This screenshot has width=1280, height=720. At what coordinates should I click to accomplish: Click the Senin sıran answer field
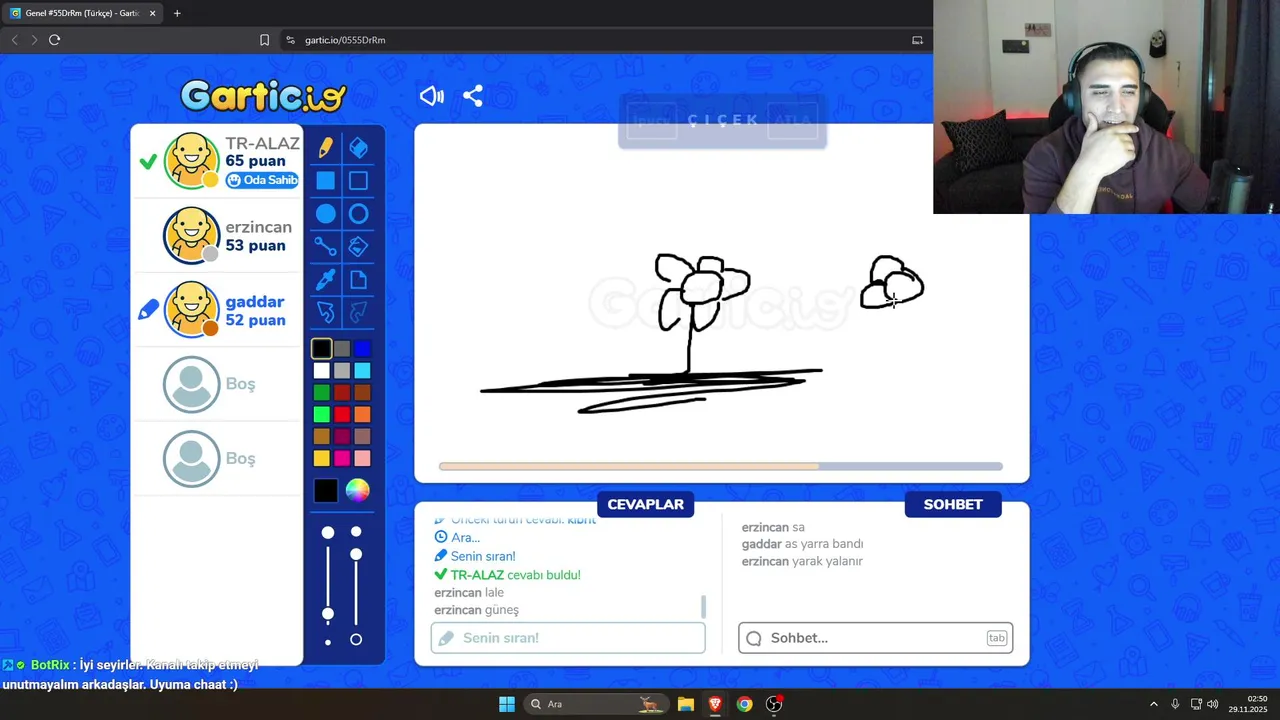click(568, 638)
